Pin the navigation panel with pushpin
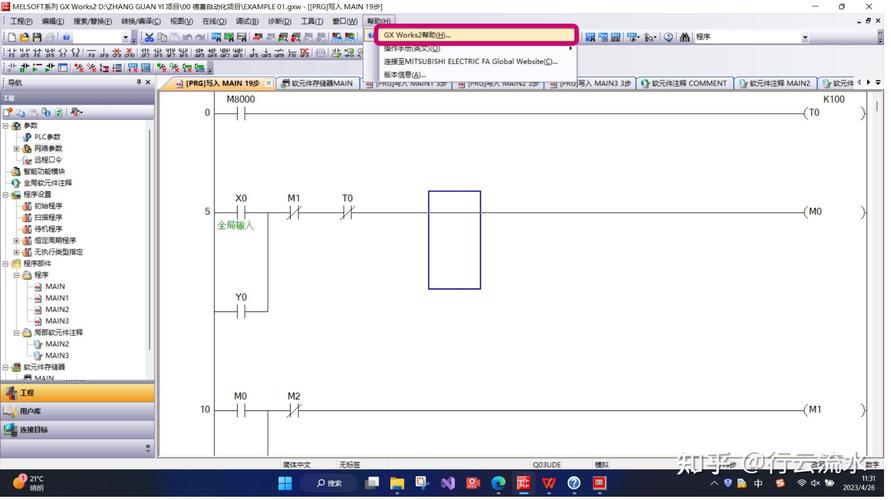891x500 pixels. (139, 83)
